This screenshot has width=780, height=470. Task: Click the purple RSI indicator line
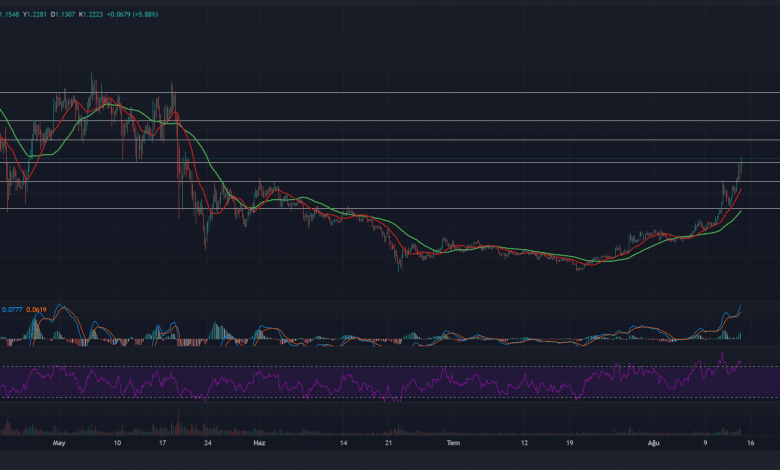[x=300, y=382]
